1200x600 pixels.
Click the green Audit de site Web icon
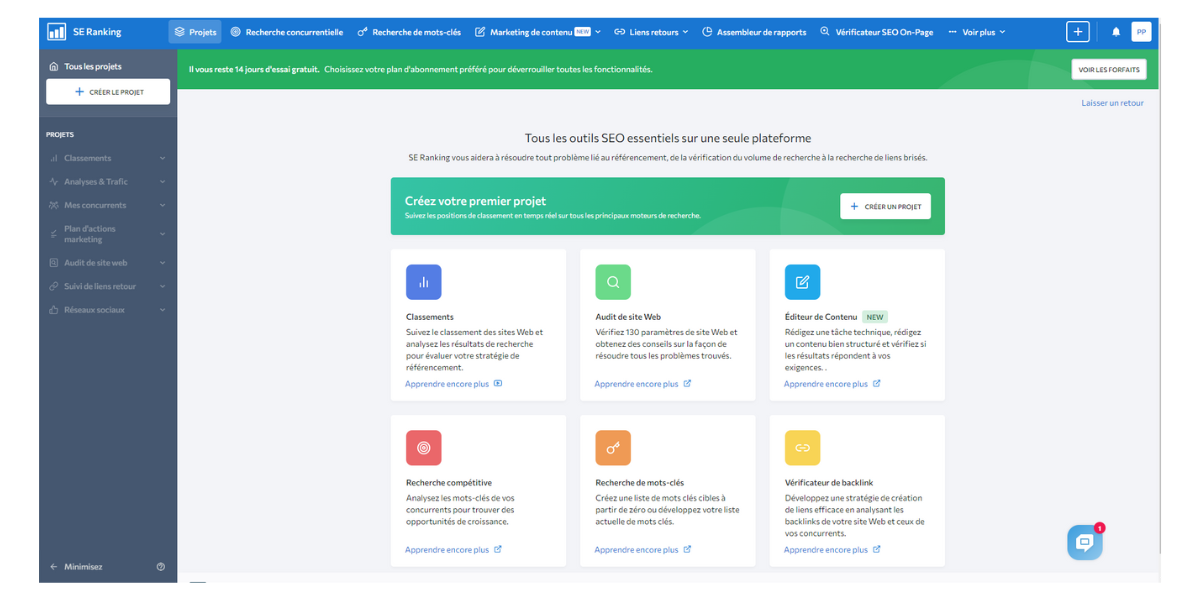coord(613,282)
